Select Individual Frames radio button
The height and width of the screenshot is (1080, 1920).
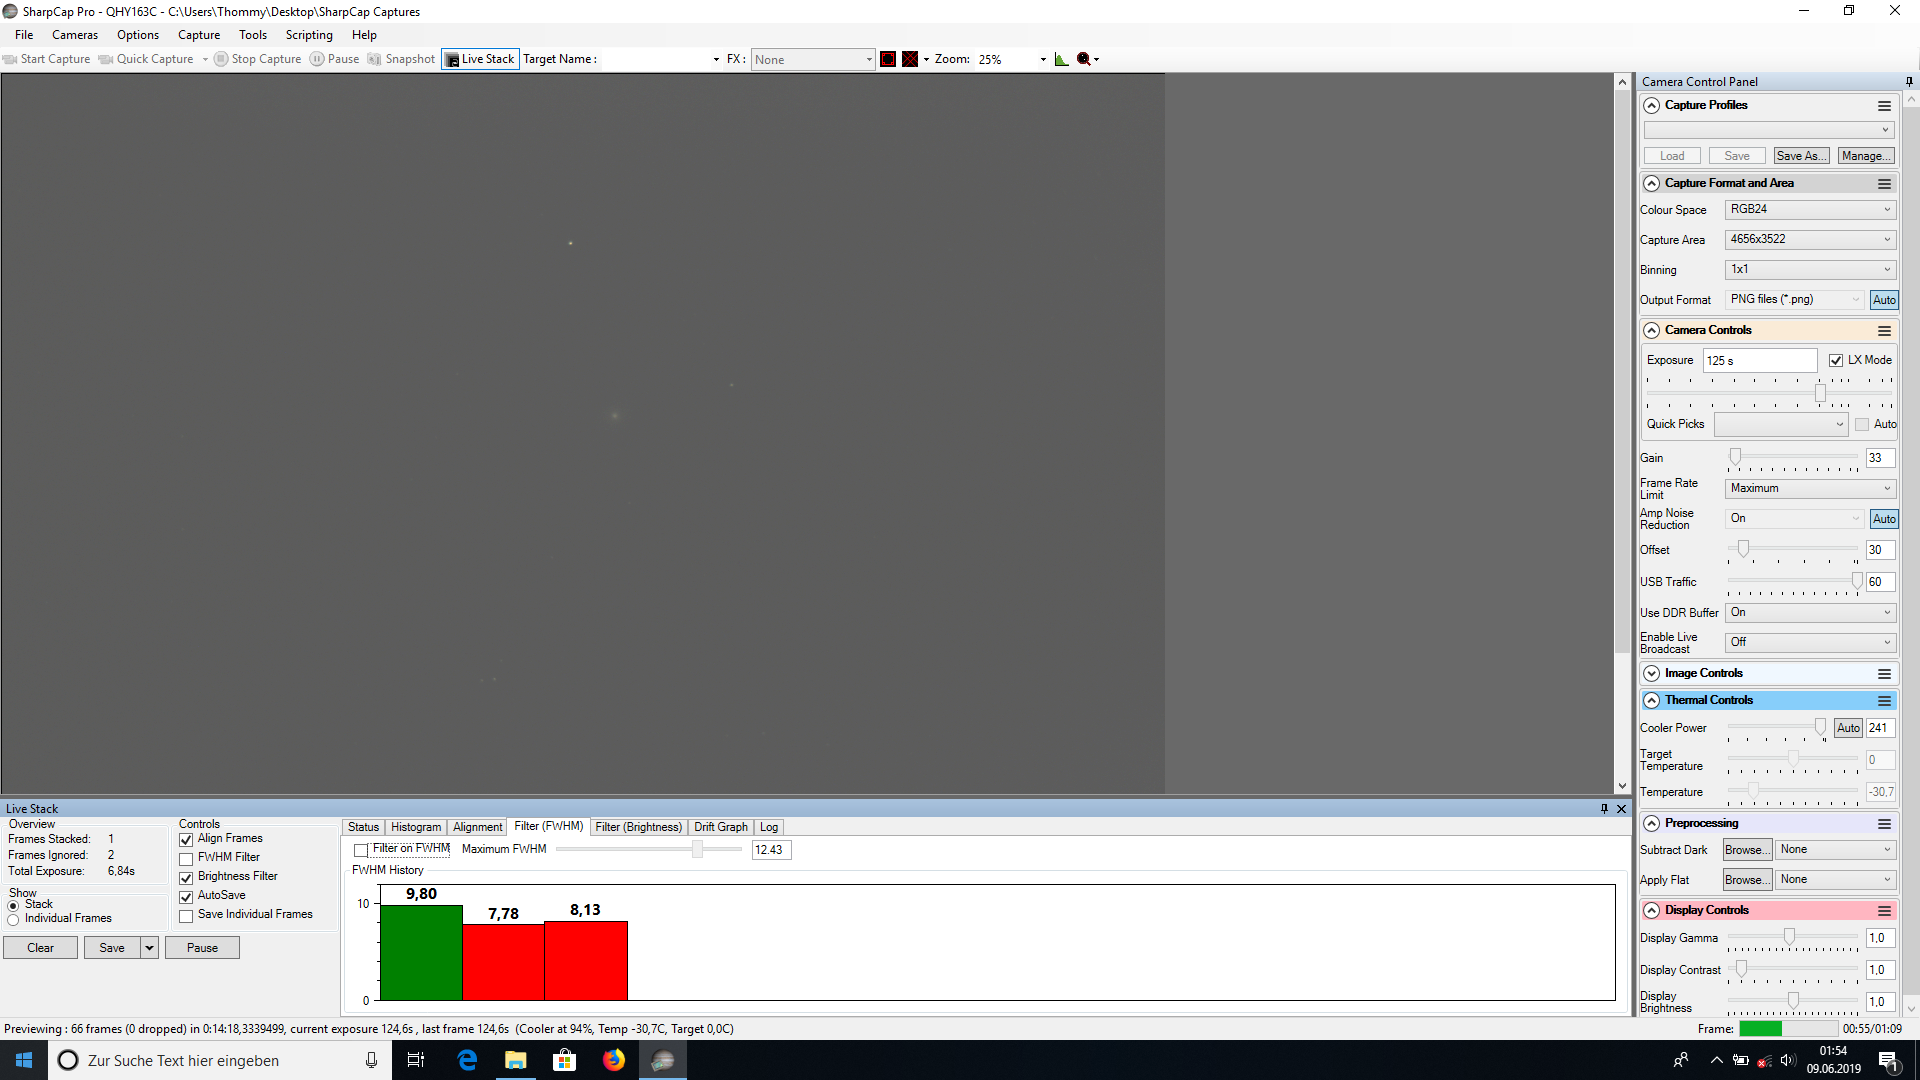pos(14,919)
